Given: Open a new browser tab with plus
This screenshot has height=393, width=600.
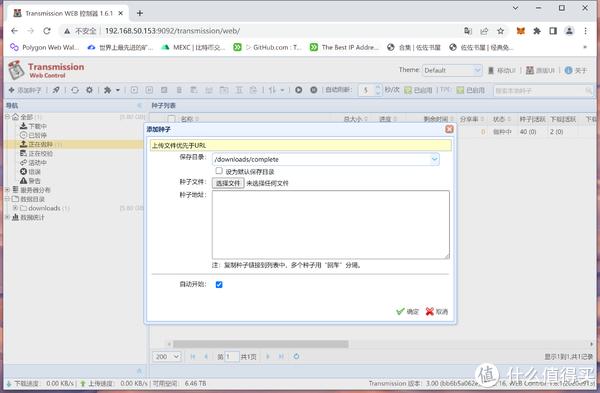Looking at the screenshot, I should click(140, 13).
